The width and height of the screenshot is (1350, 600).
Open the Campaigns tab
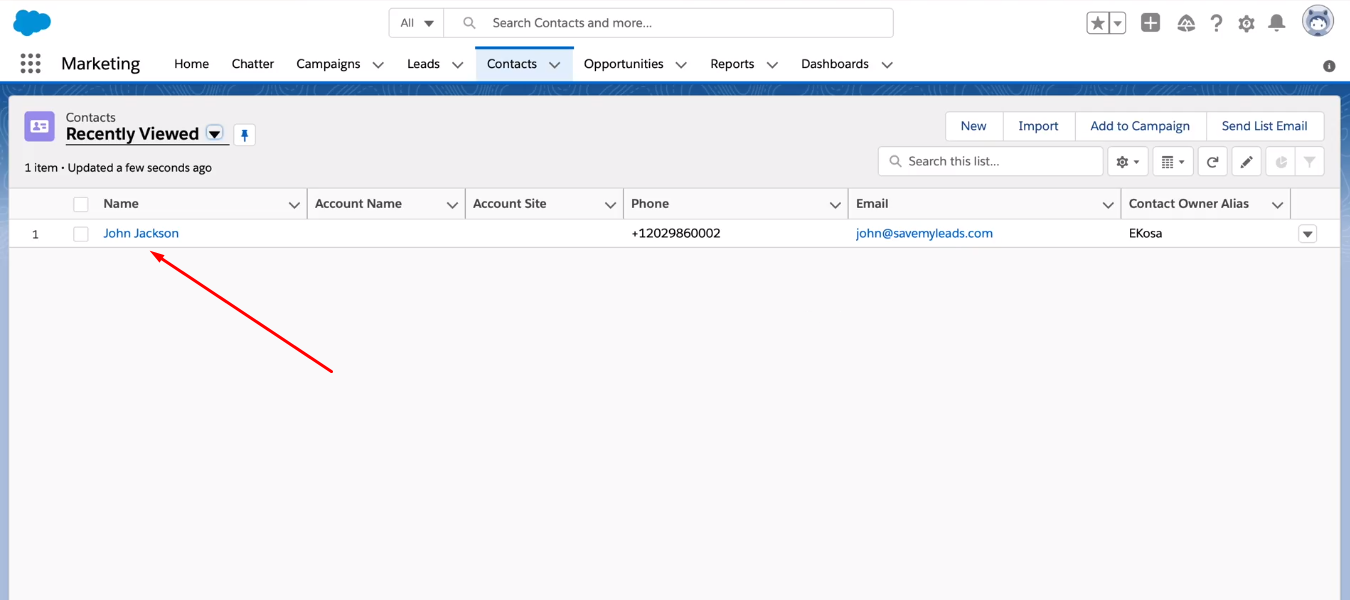point(328,64)
